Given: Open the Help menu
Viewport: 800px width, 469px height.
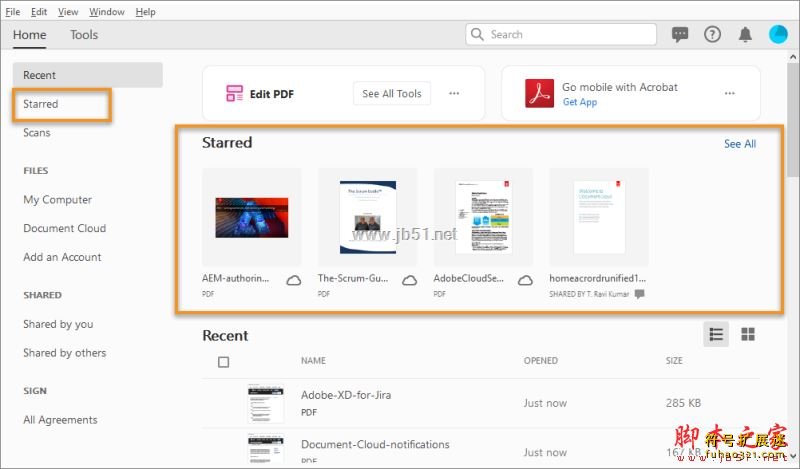Looking at the screenshot, I should 145,12.
